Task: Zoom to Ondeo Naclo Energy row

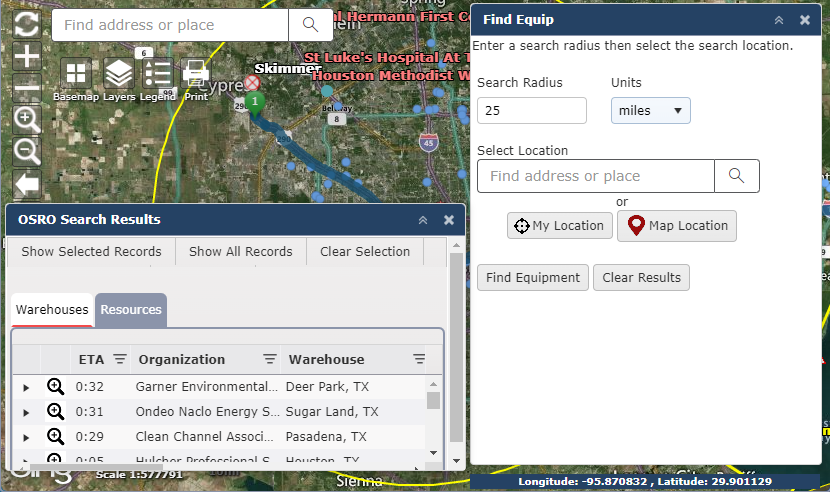Action: click(56, 412)
